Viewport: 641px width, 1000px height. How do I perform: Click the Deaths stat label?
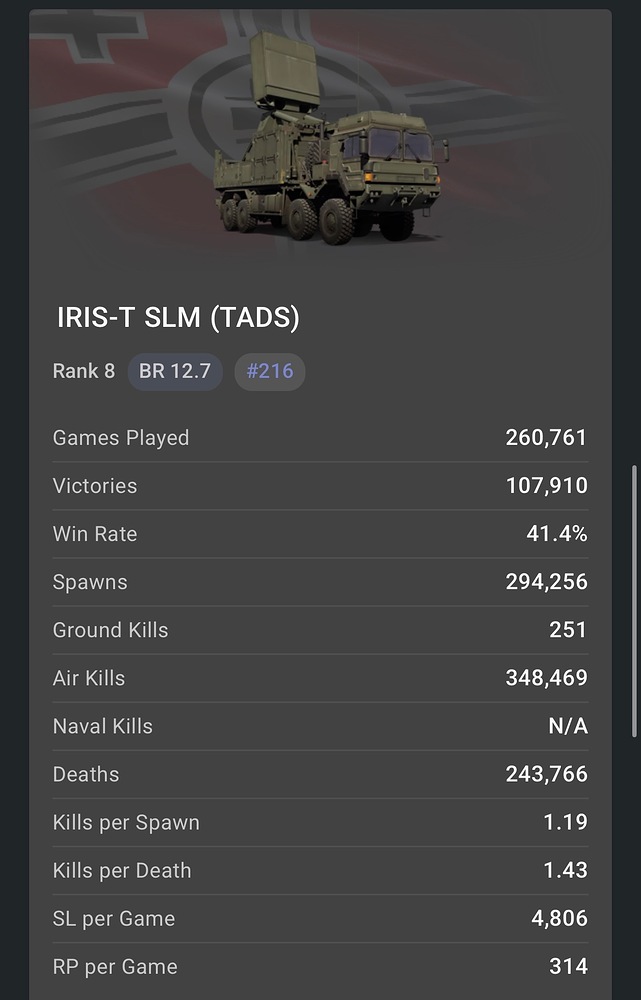86,774
